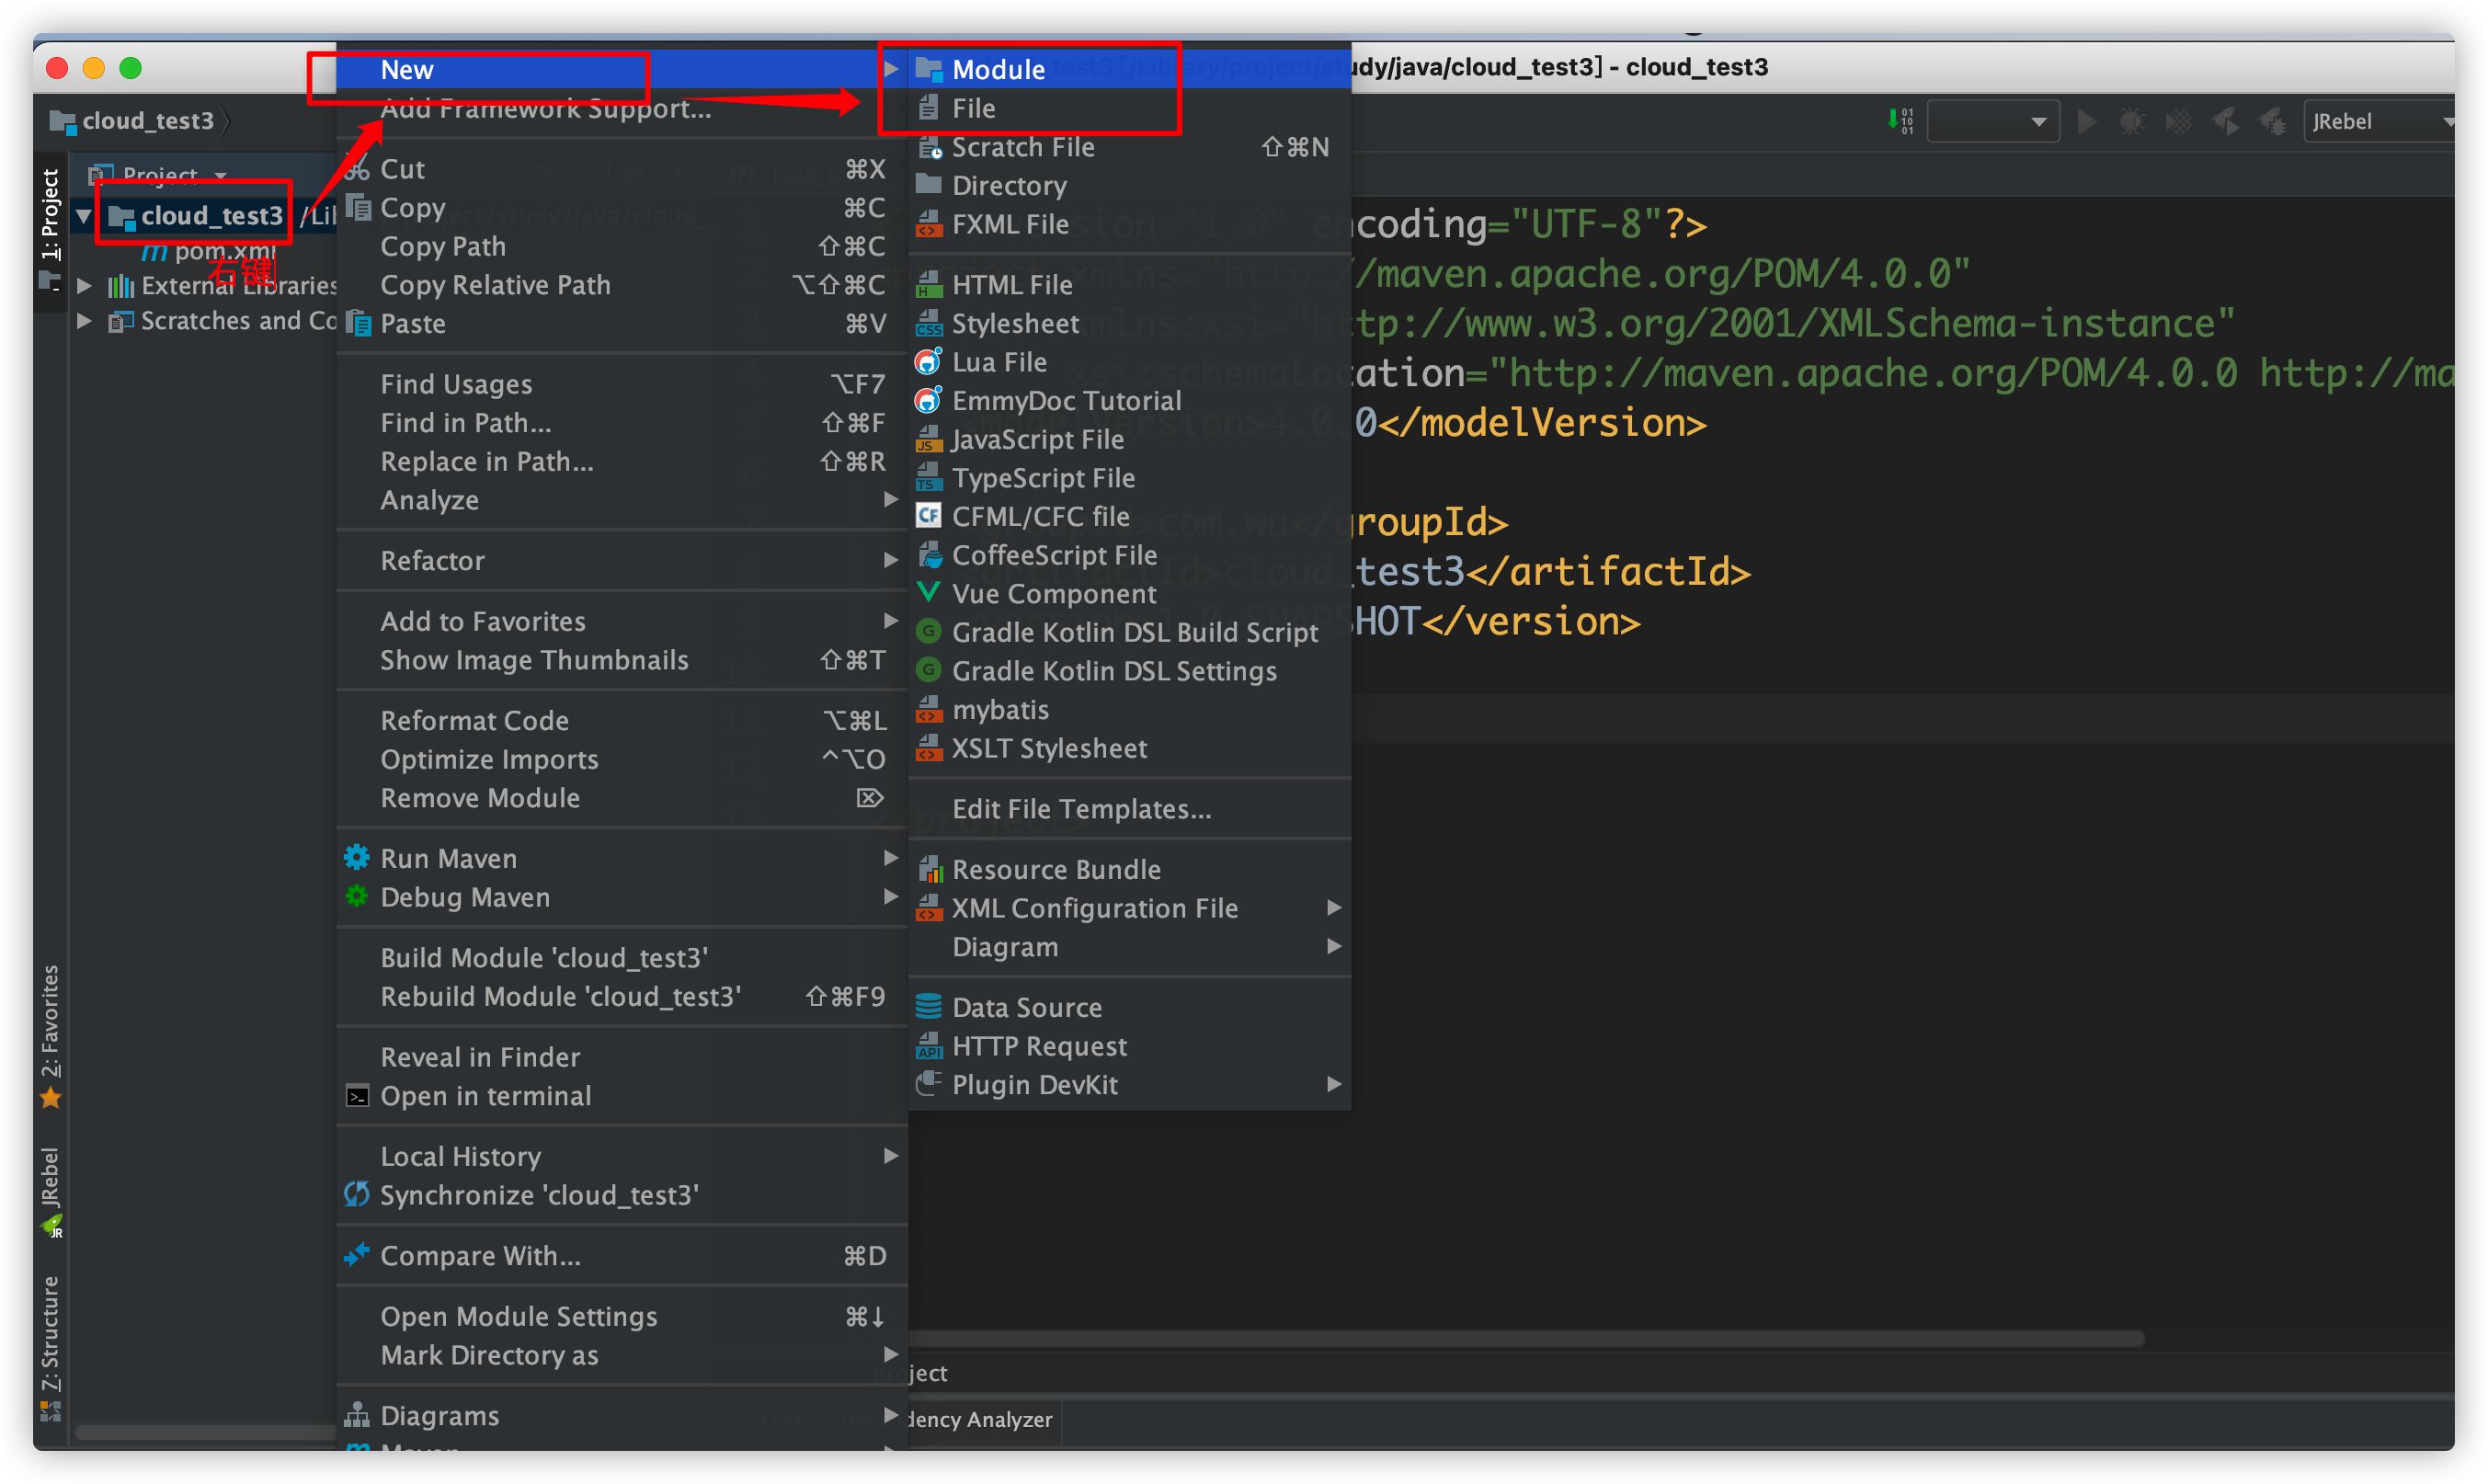This screenshot has height=1484, width=2488.
Task: Choose Show Image Thumbnails menu item
Action: (621, 660)
